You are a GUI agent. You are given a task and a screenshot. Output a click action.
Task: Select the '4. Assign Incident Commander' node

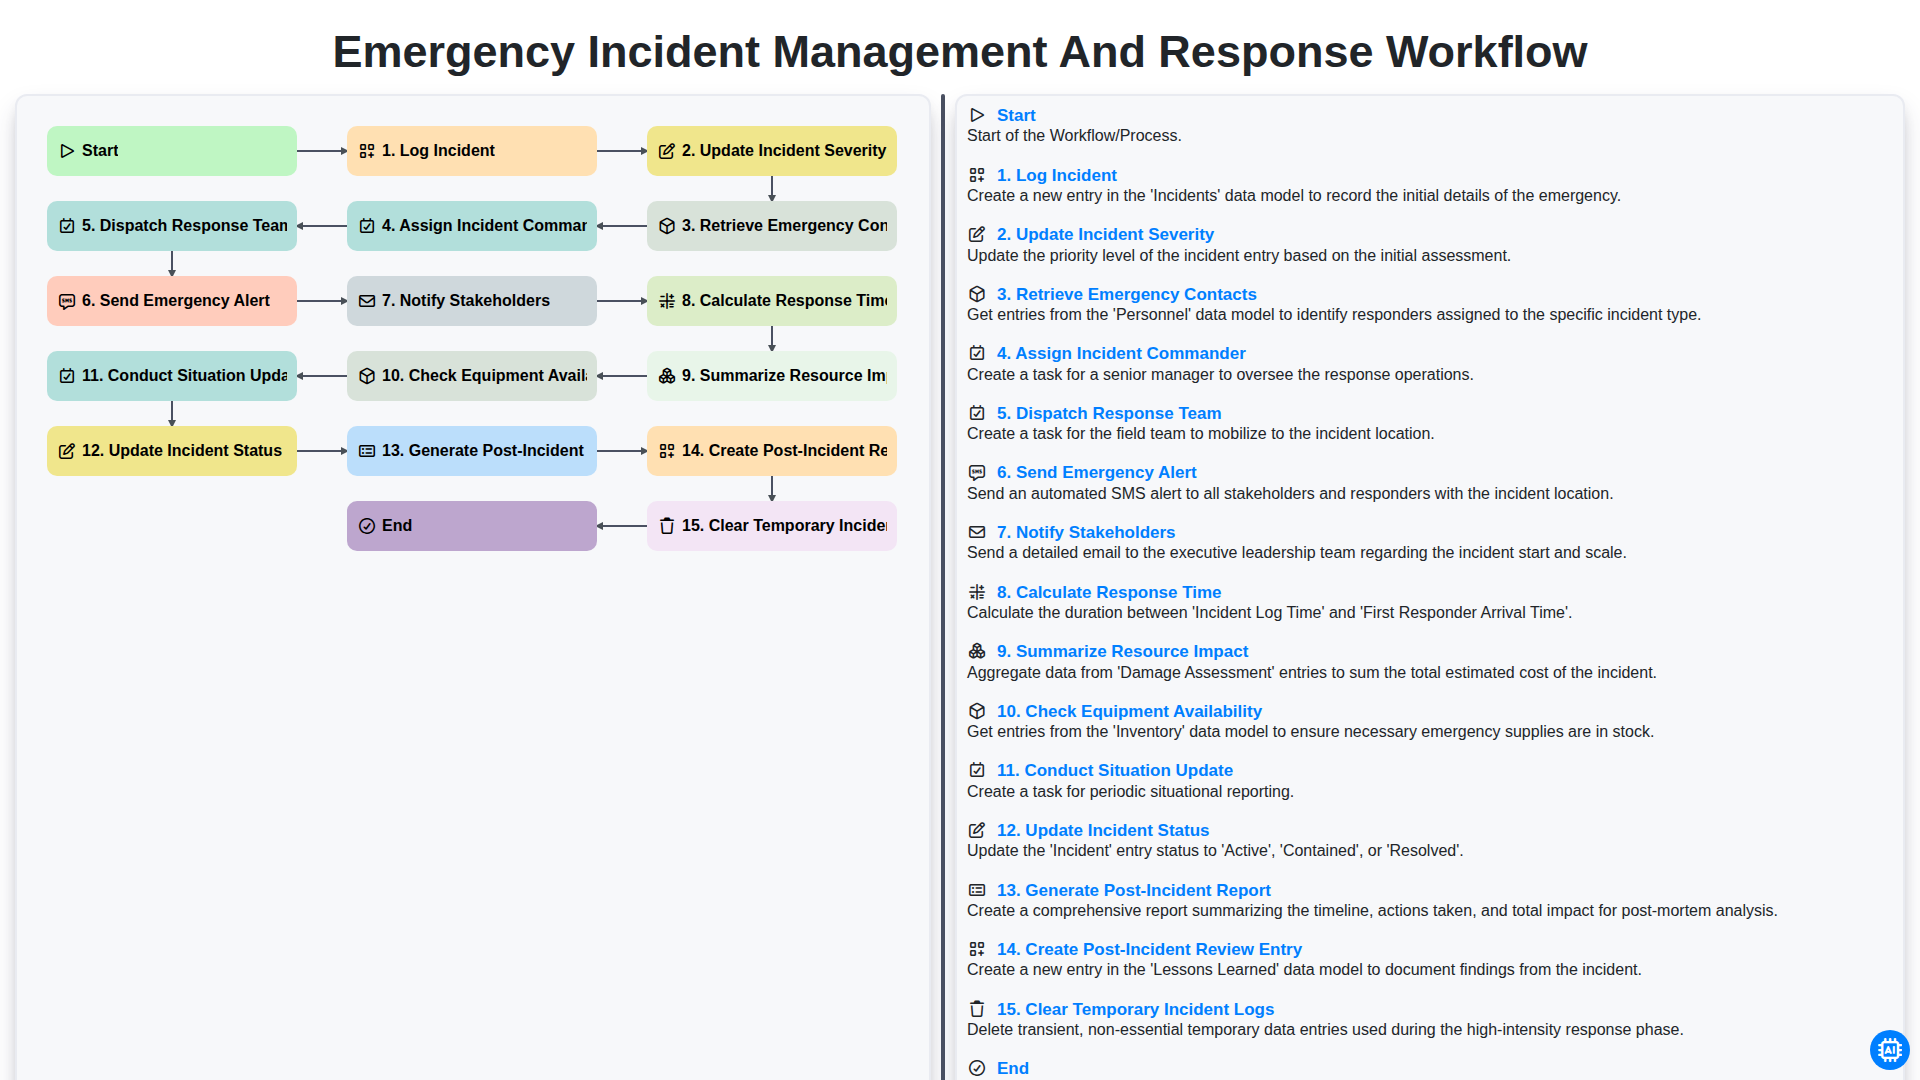472,226
